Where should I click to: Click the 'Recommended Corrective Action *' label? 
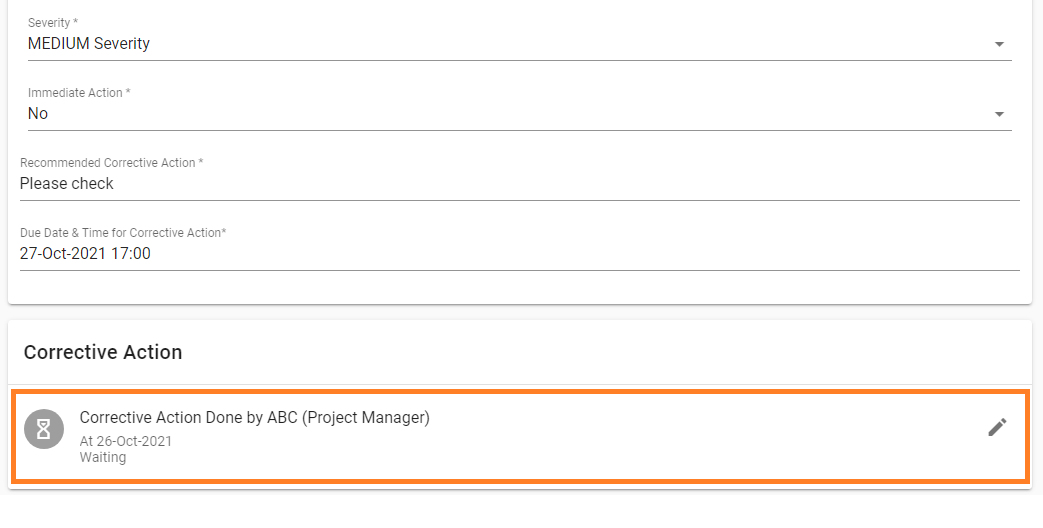(x=111, y=163)
